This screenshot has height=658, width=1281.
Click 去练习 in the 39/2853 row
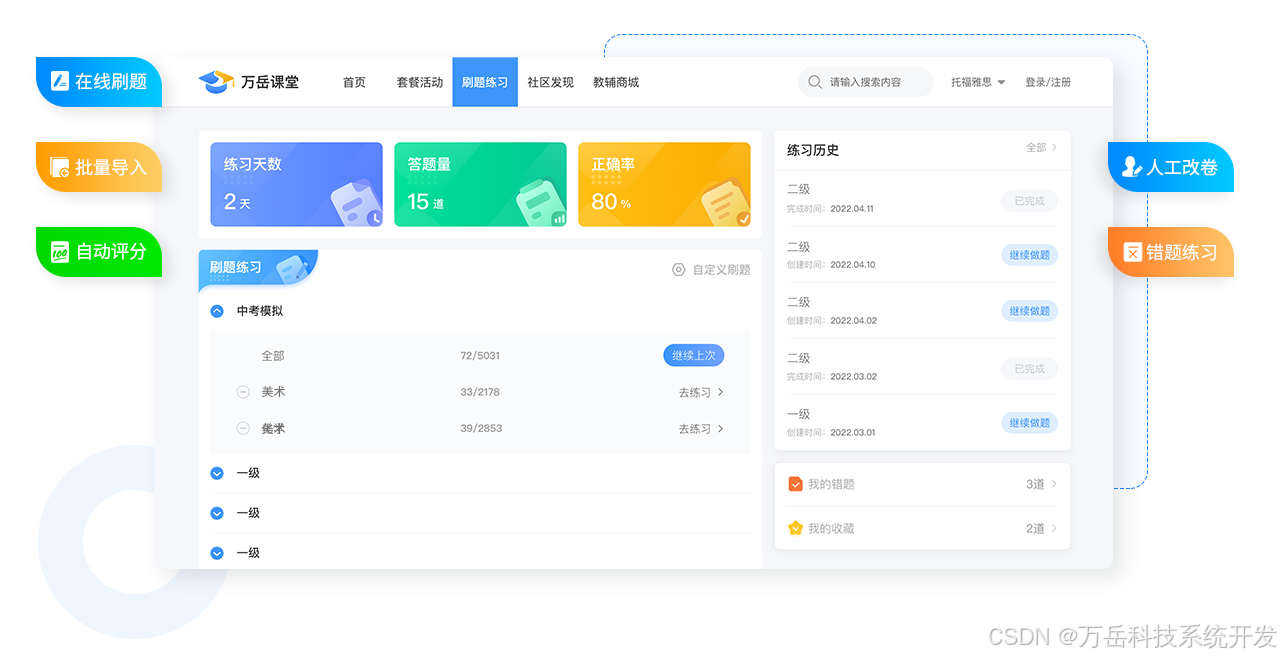tap(694, 428)
